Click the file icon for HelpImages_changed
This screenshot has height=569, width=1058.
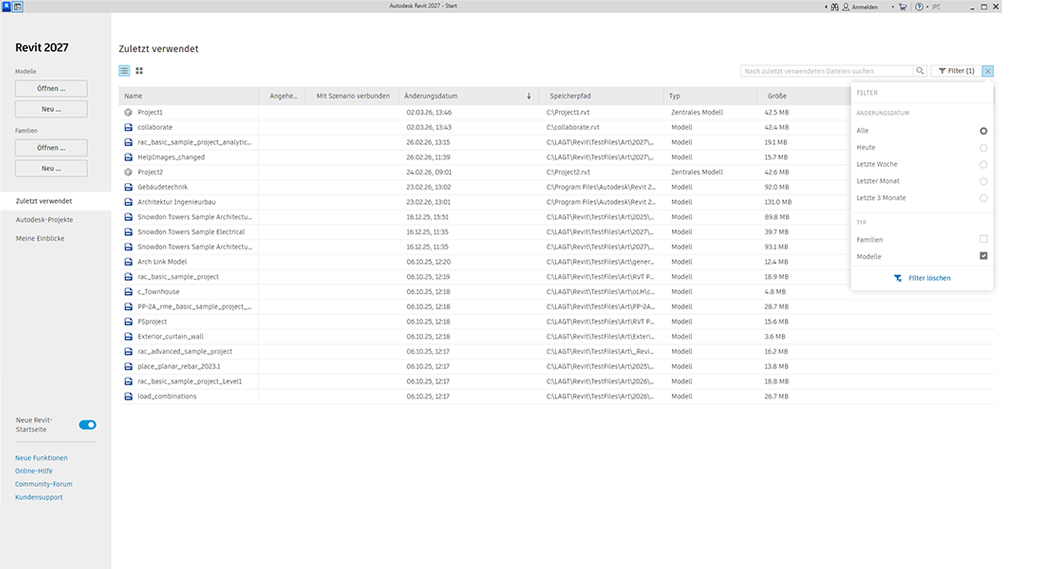[128, 157]
